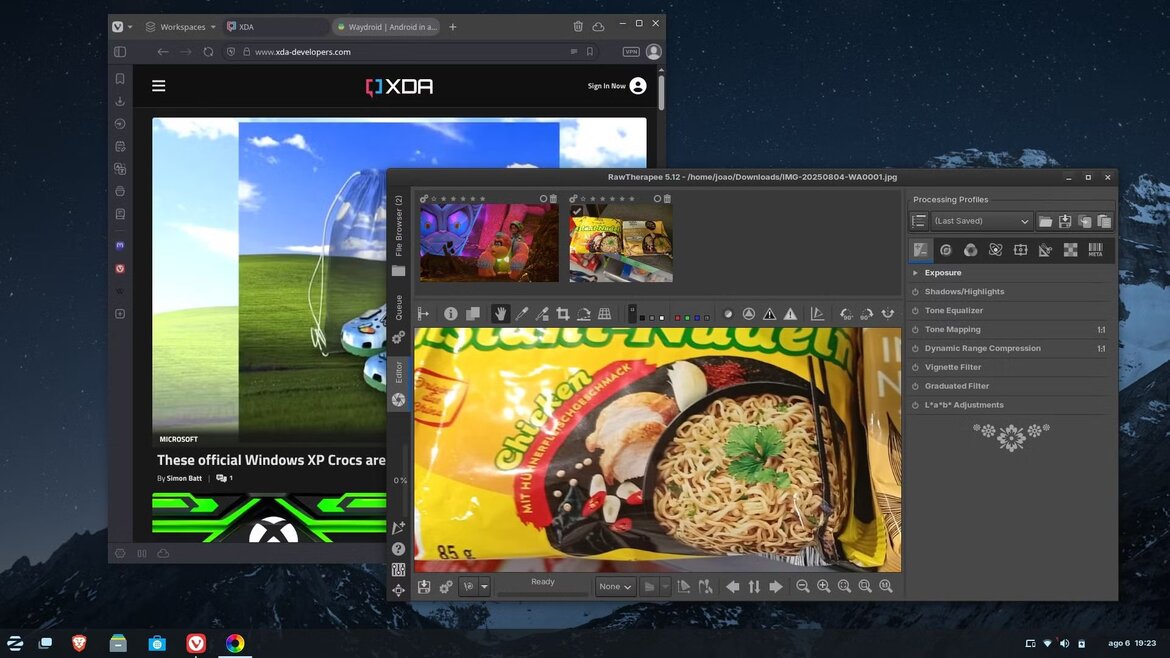Image resolution: width=1170 pixels, height=658 pixels.
Task: Activate the Crop tool
Action: pos(561,314)
